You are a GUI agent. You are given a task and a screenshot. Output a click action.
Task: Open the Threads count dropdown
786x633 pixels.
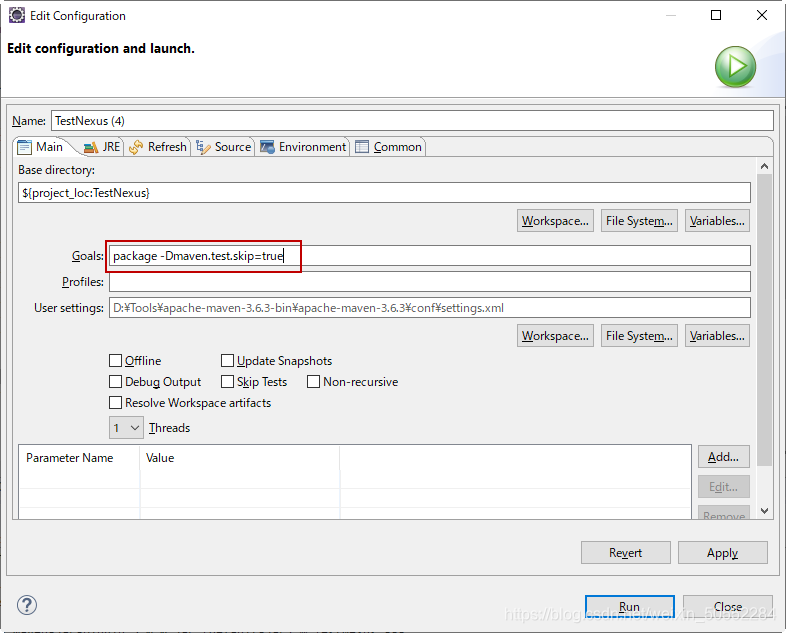click(126, 428)
